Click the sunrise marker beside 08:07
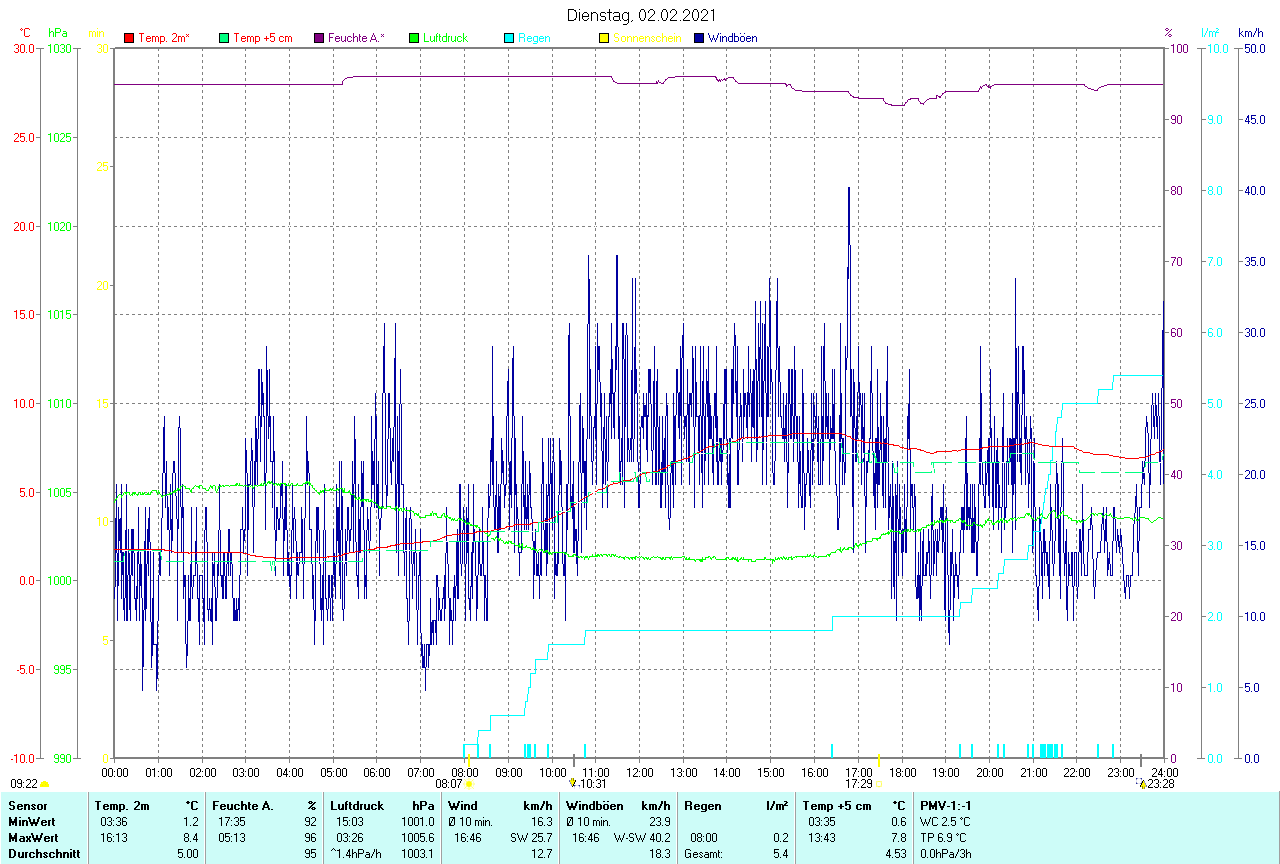This screenshot has width=1280, height=864. click(468, 785)
